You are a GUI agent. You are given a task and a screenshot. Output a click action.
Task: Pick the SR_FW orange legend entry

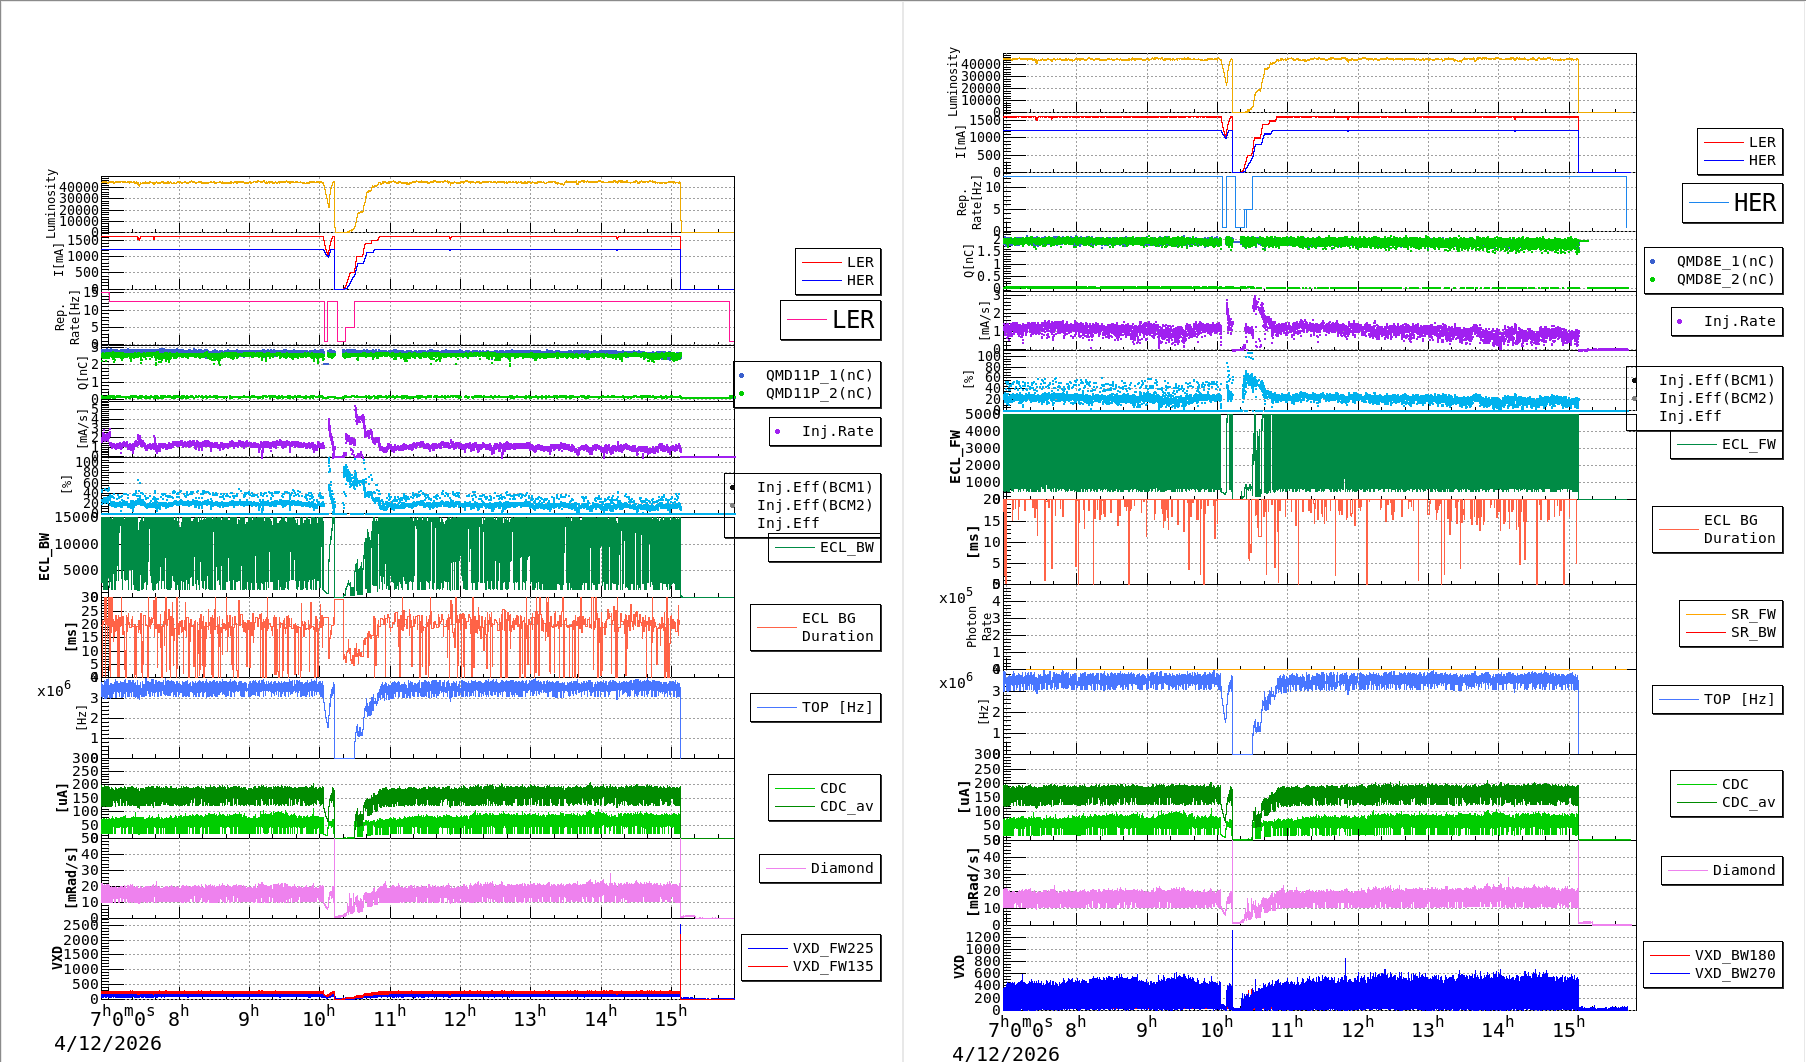click(x=1731, y=615)
